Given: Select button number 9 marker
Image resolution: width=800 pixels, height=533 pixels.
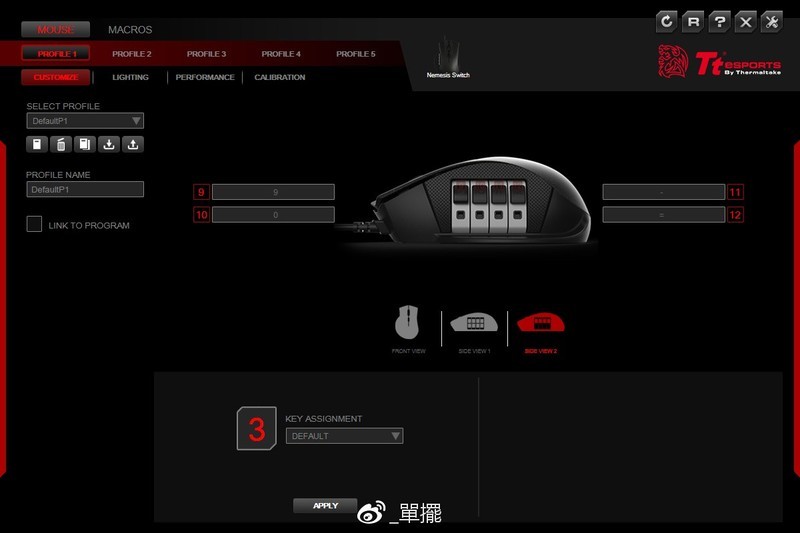Looking at the screenshot, I should click(202, 192).
